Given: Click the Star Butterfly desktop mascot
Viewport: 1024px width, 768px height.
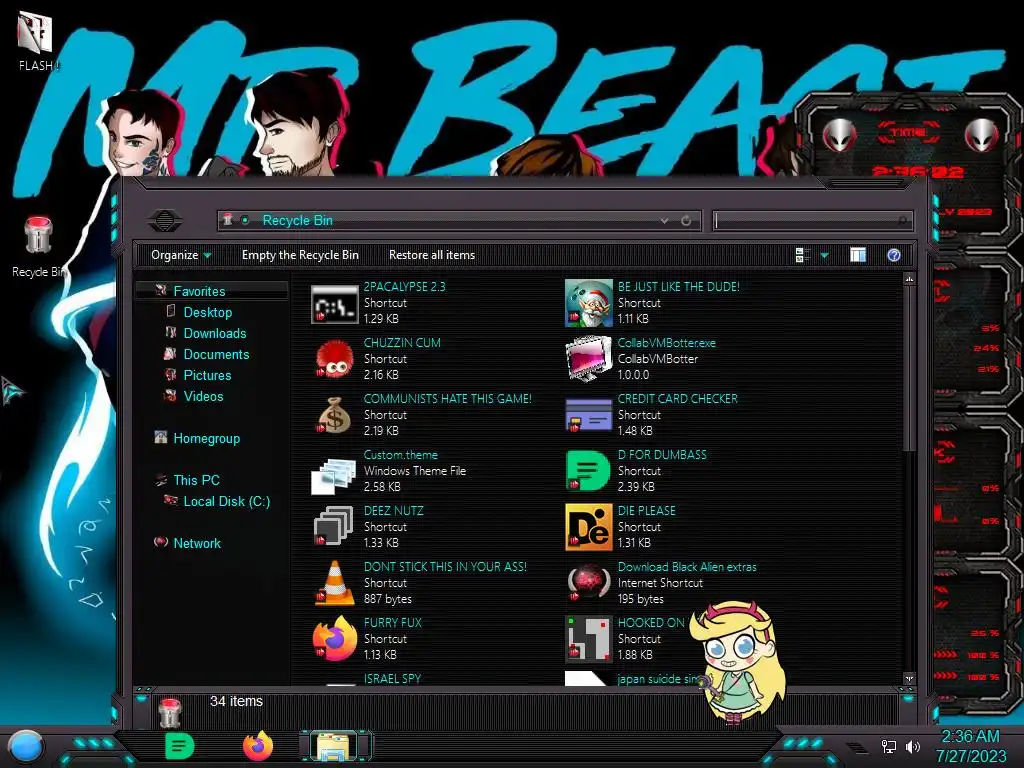Looking at the screenshot, I should point(737,661).
